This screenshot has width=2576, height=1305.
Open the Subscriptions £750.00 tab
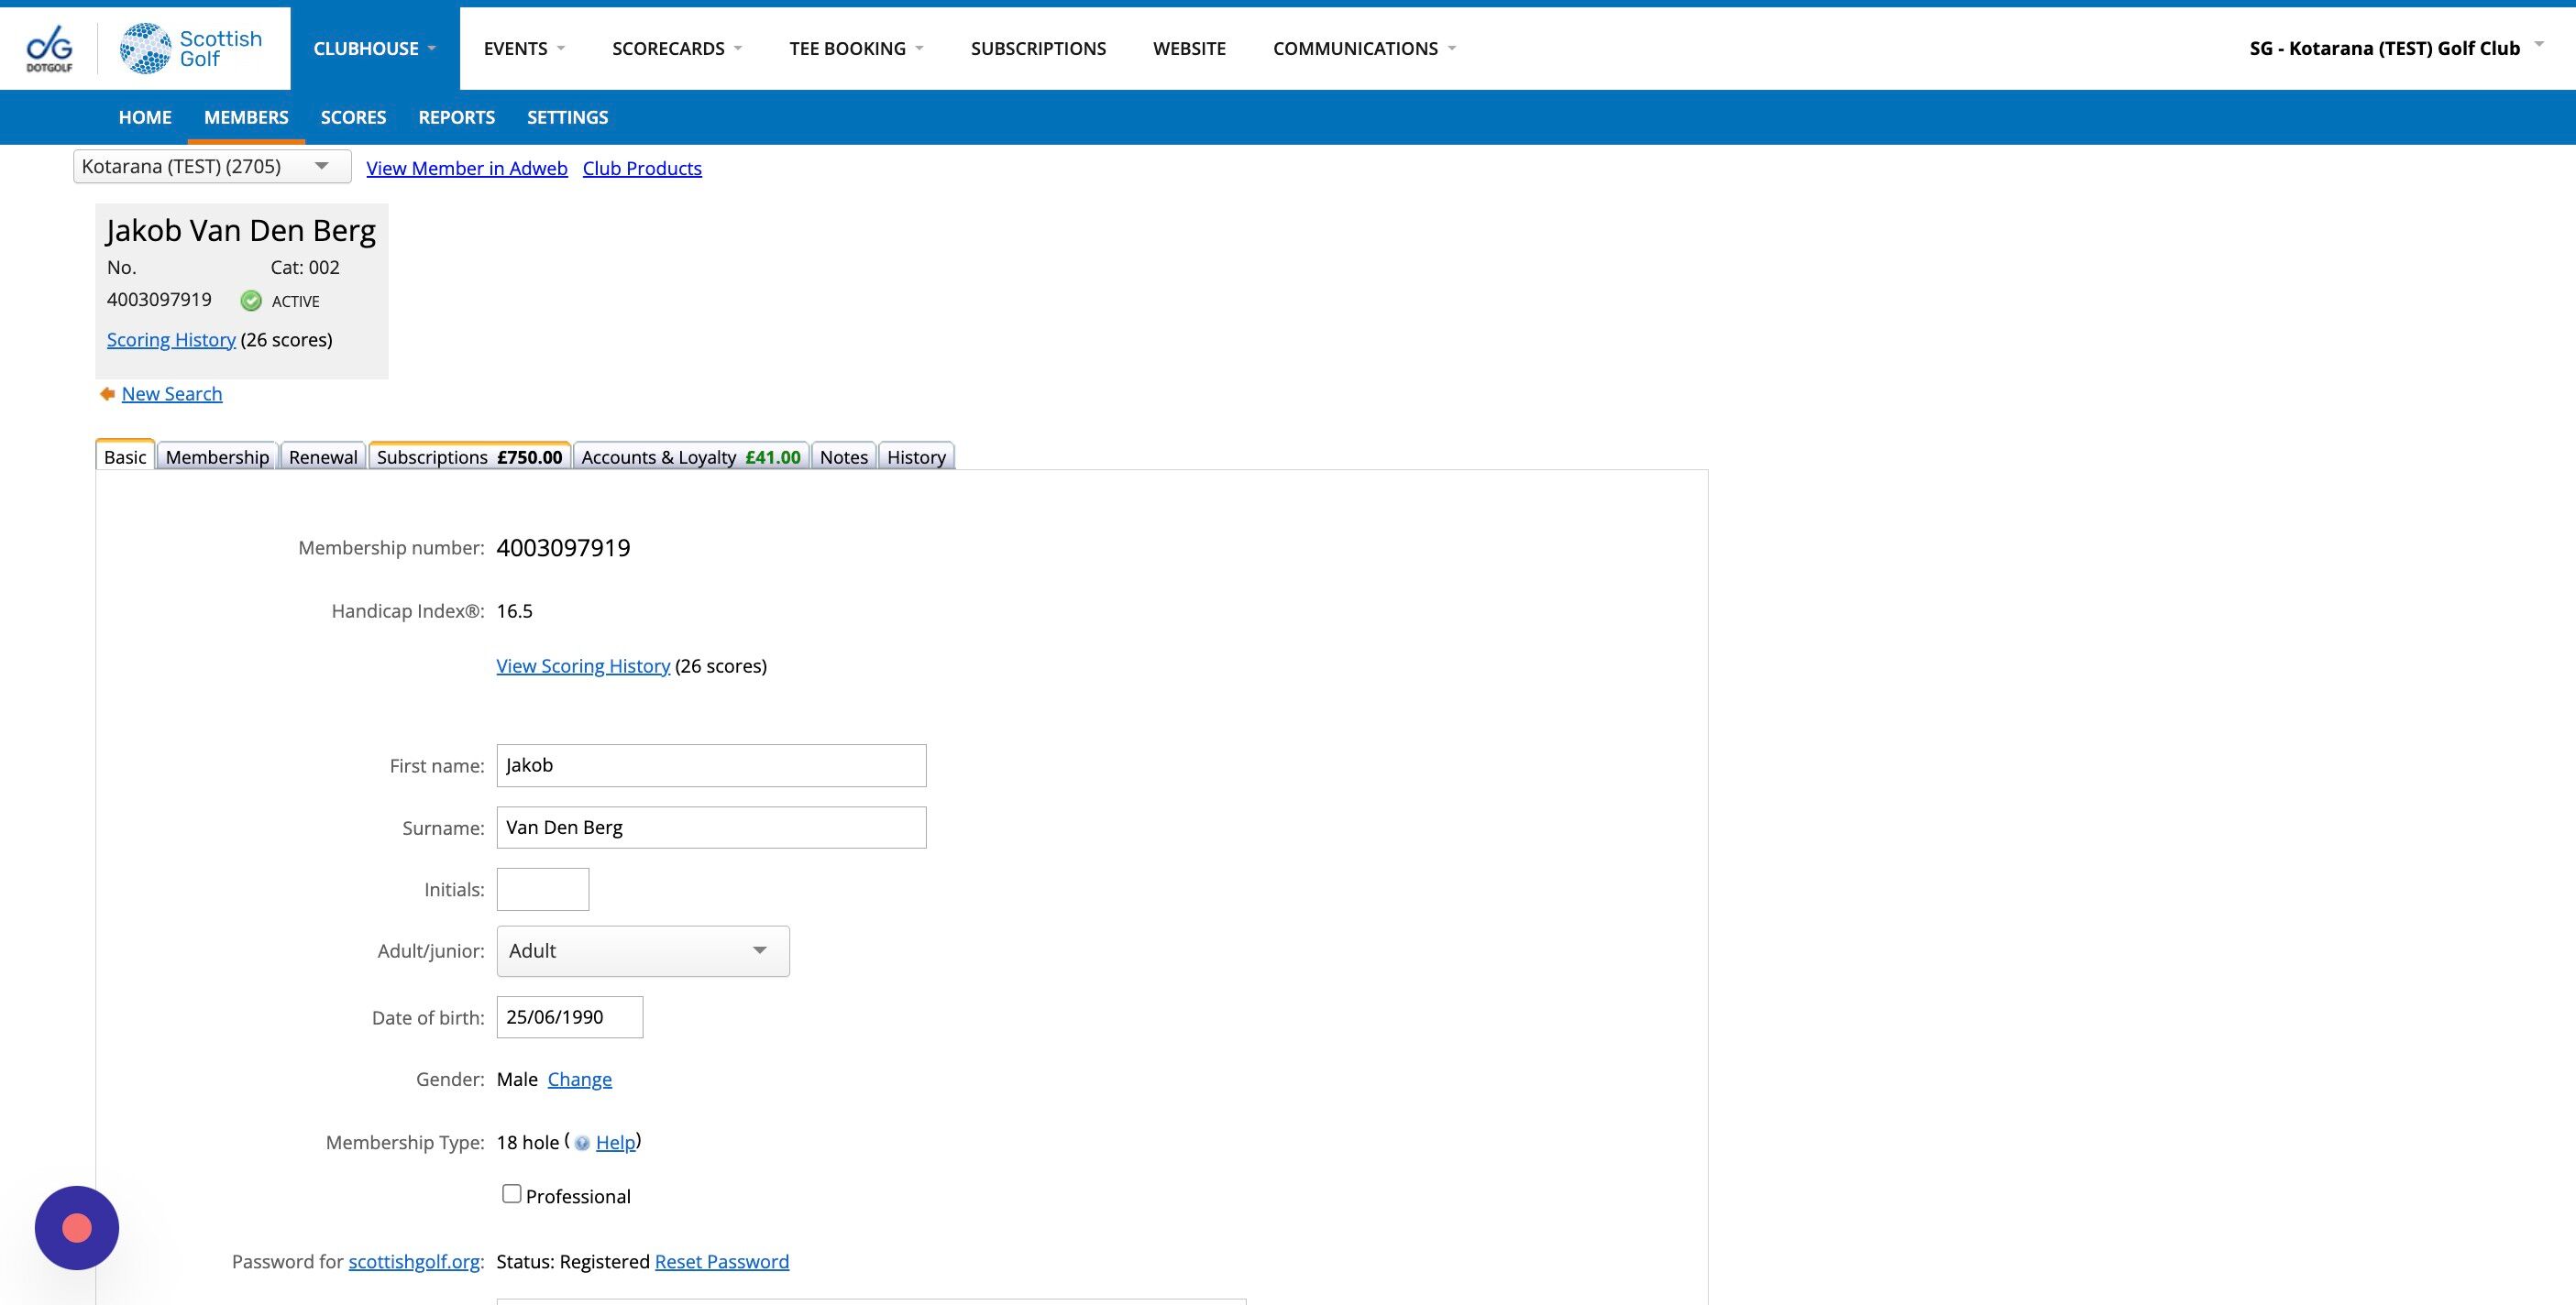(469, 457)
